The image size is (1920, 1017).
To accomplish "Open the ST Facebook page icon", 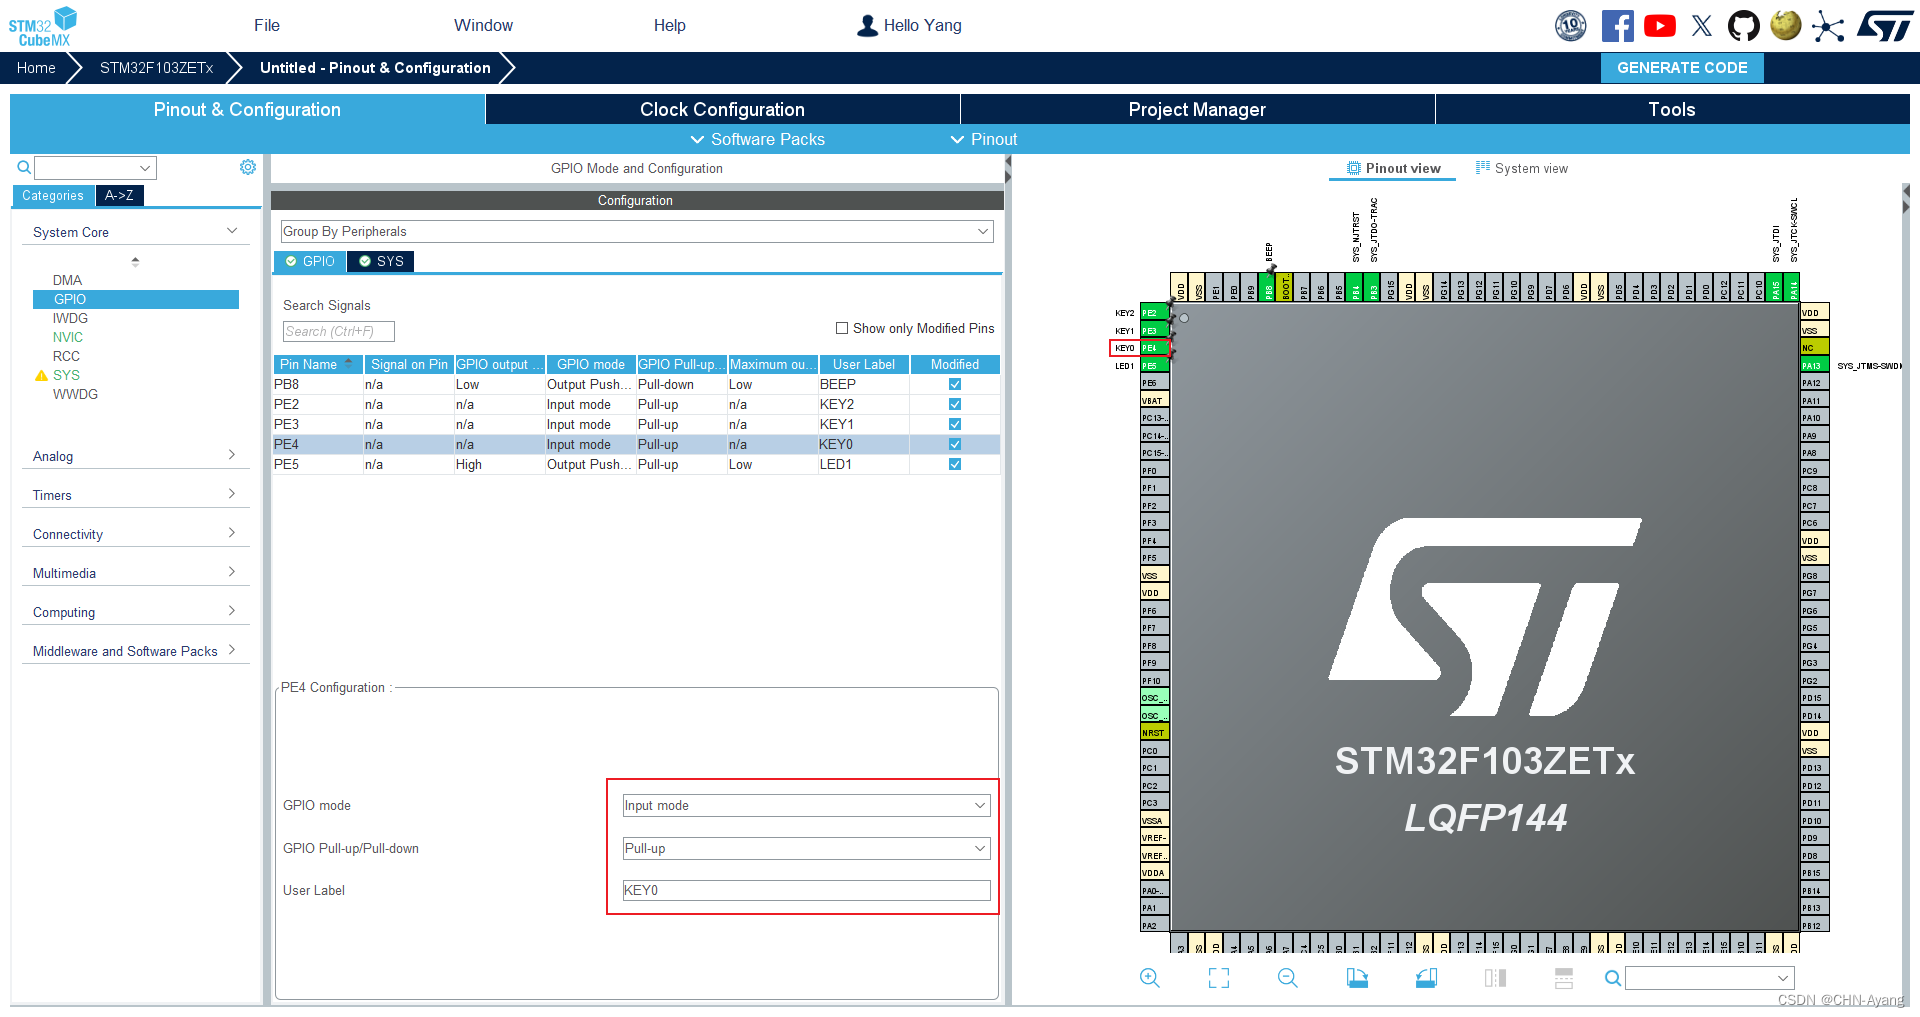I will (x=1617, y=26).
